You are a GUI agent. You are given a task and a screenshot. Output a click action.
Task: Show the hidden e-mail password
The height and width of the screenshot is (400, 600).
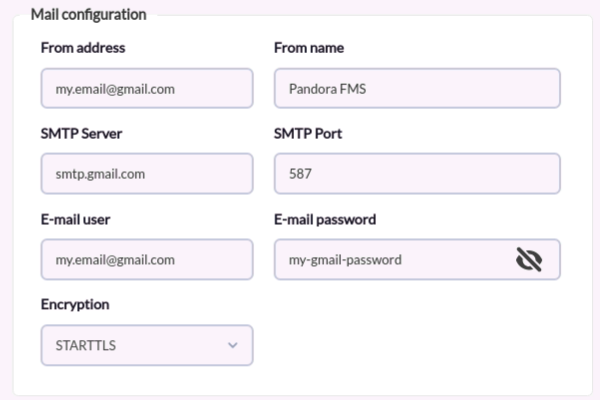tap(529, 260)
